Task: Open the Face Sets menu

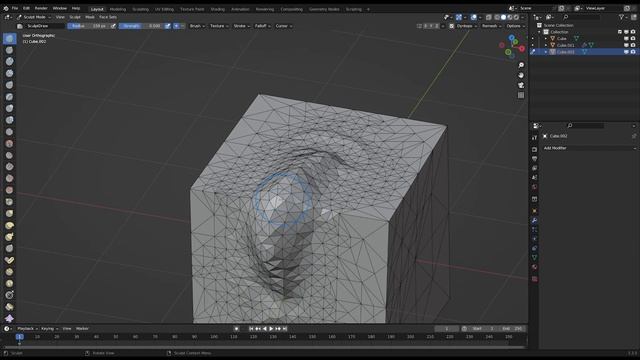Action: tap(108, 17)
